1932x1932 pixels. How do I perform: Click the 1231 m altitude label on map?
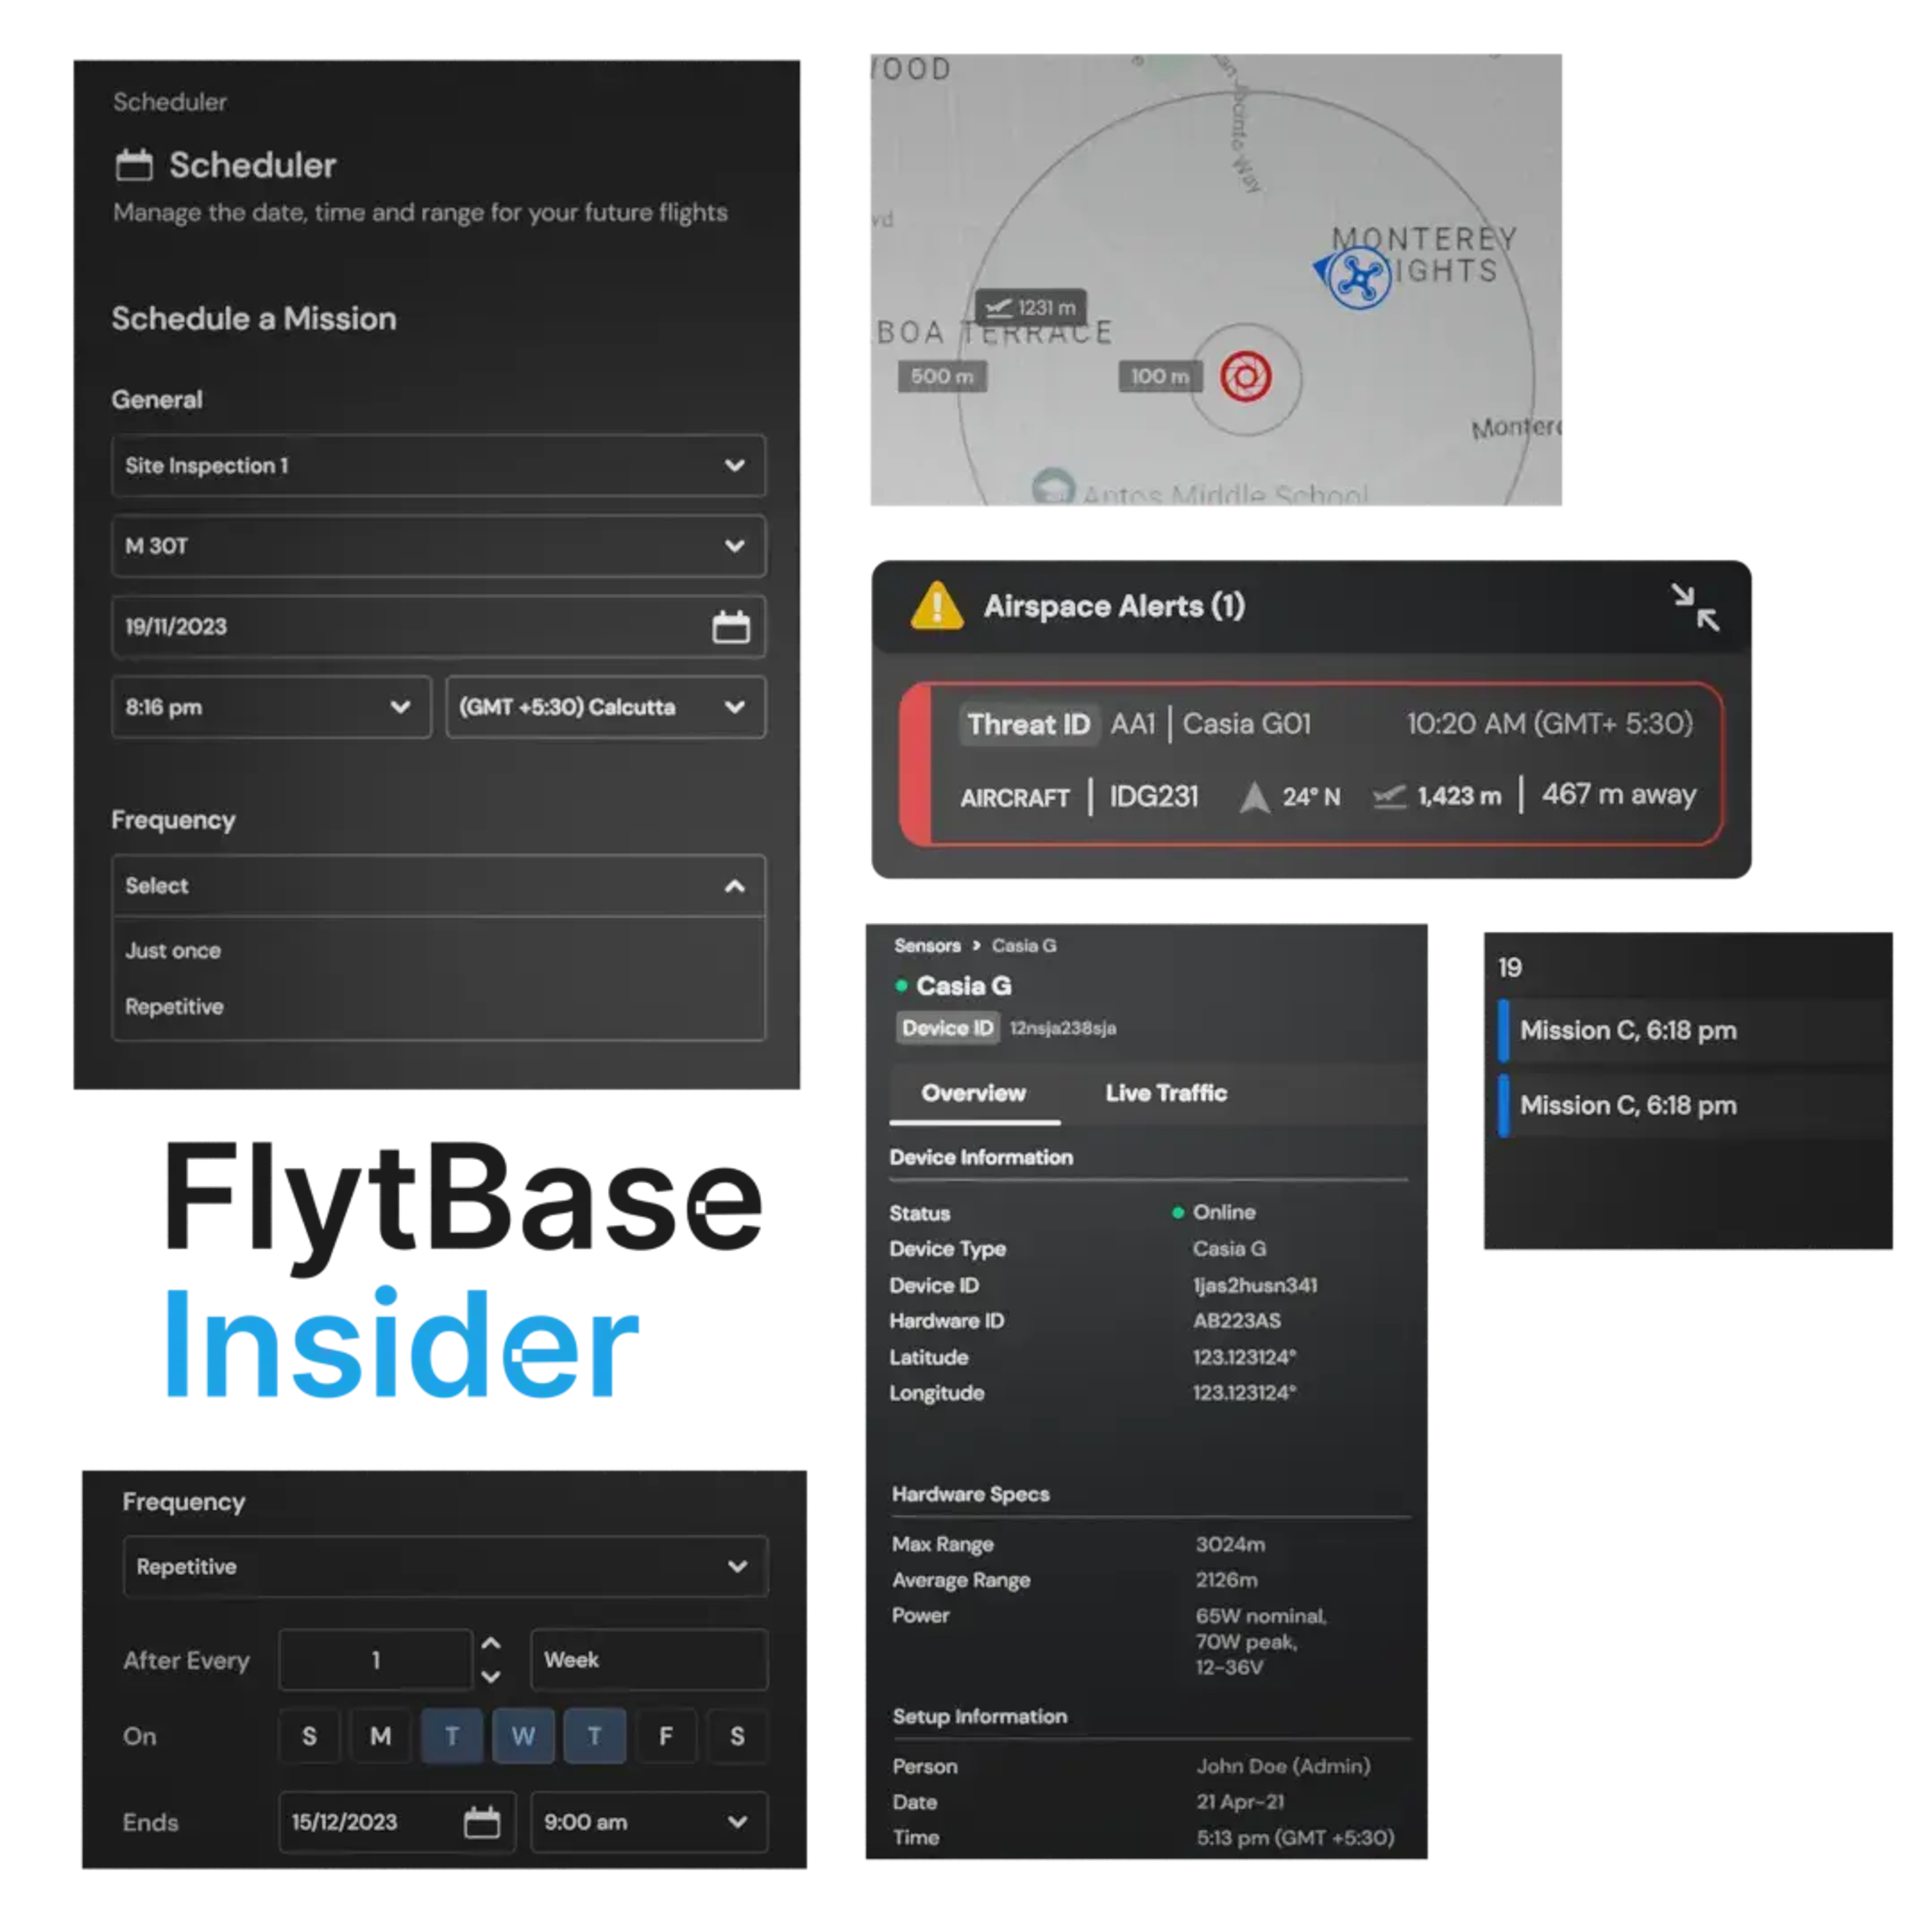(x=1031, y=307)
